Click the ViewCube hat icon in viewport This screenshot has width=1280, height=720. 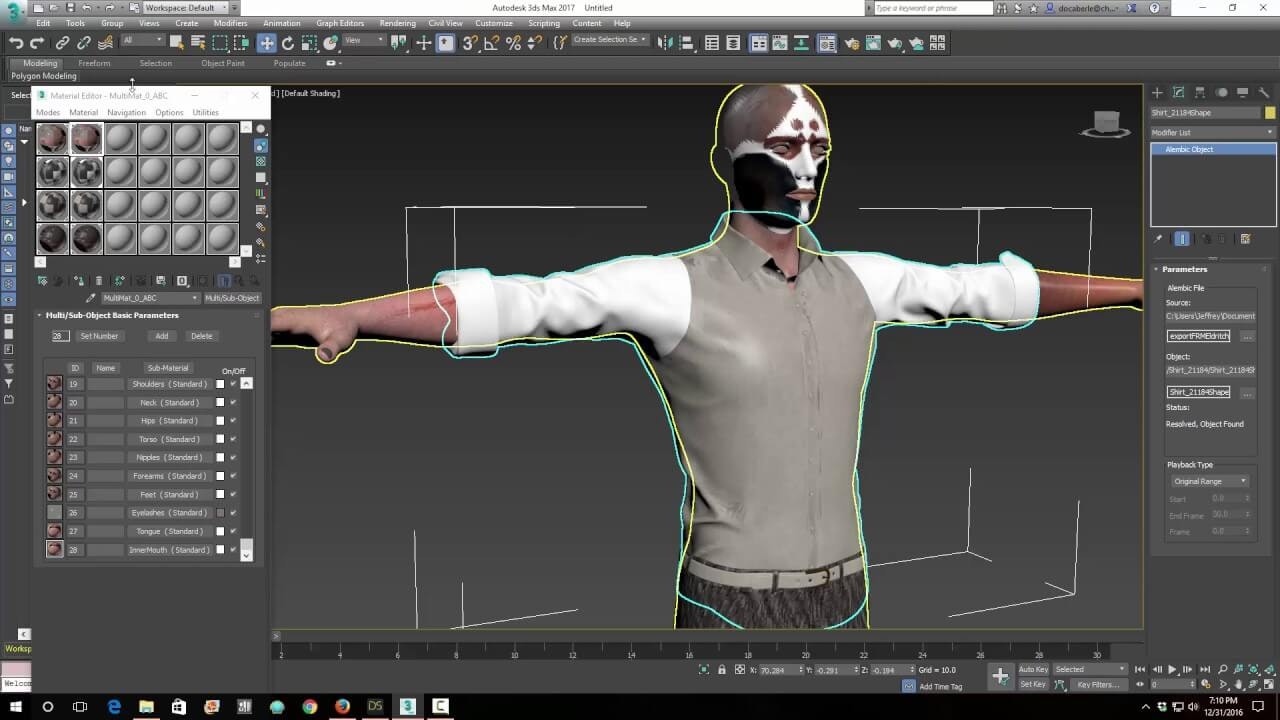(x=1104, y=123)
